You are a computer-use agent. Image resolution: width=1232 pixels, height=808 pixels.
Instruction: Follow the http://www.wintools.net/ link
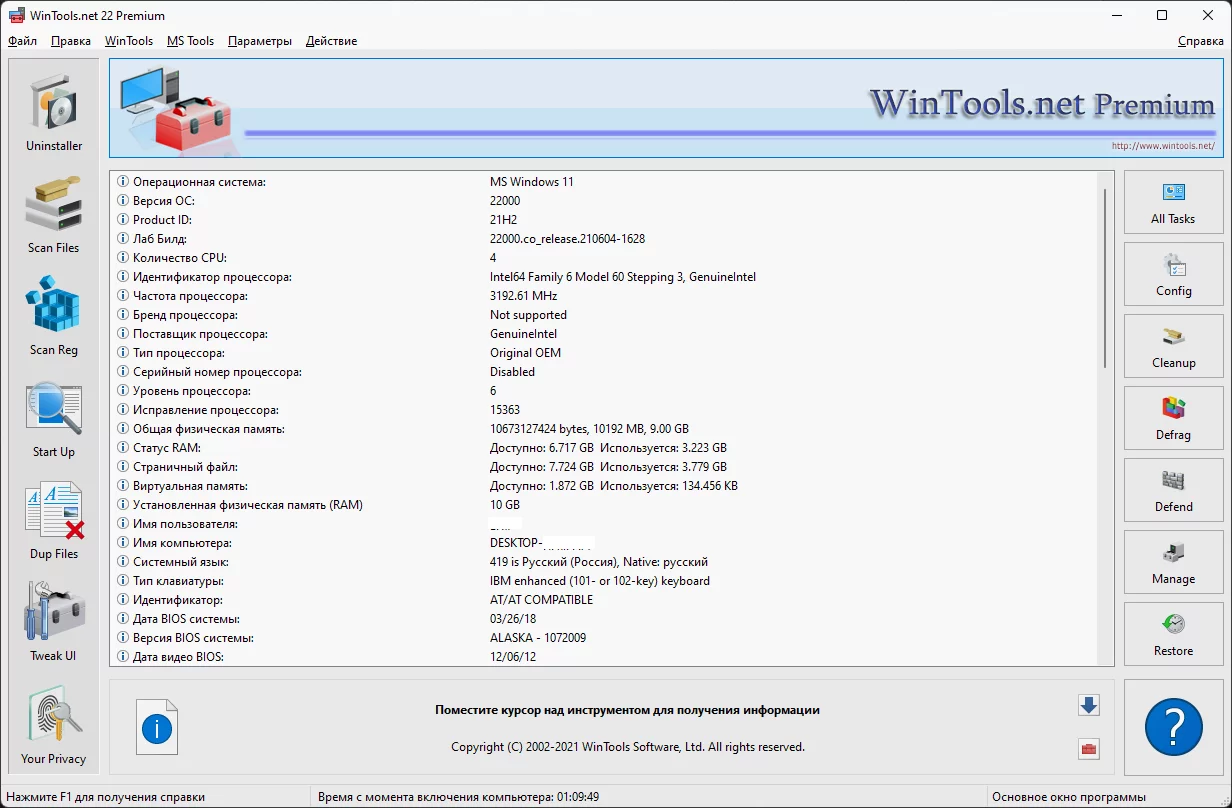click(x=1163, y=146)
